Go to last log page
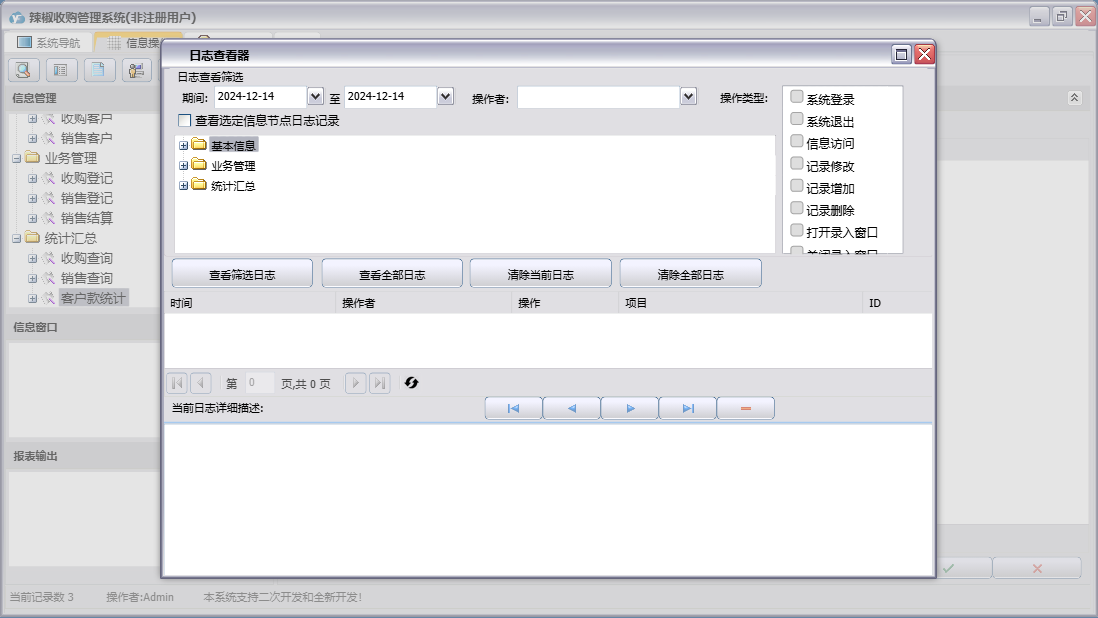This screenshot has width=1098, height=618. 380,383
